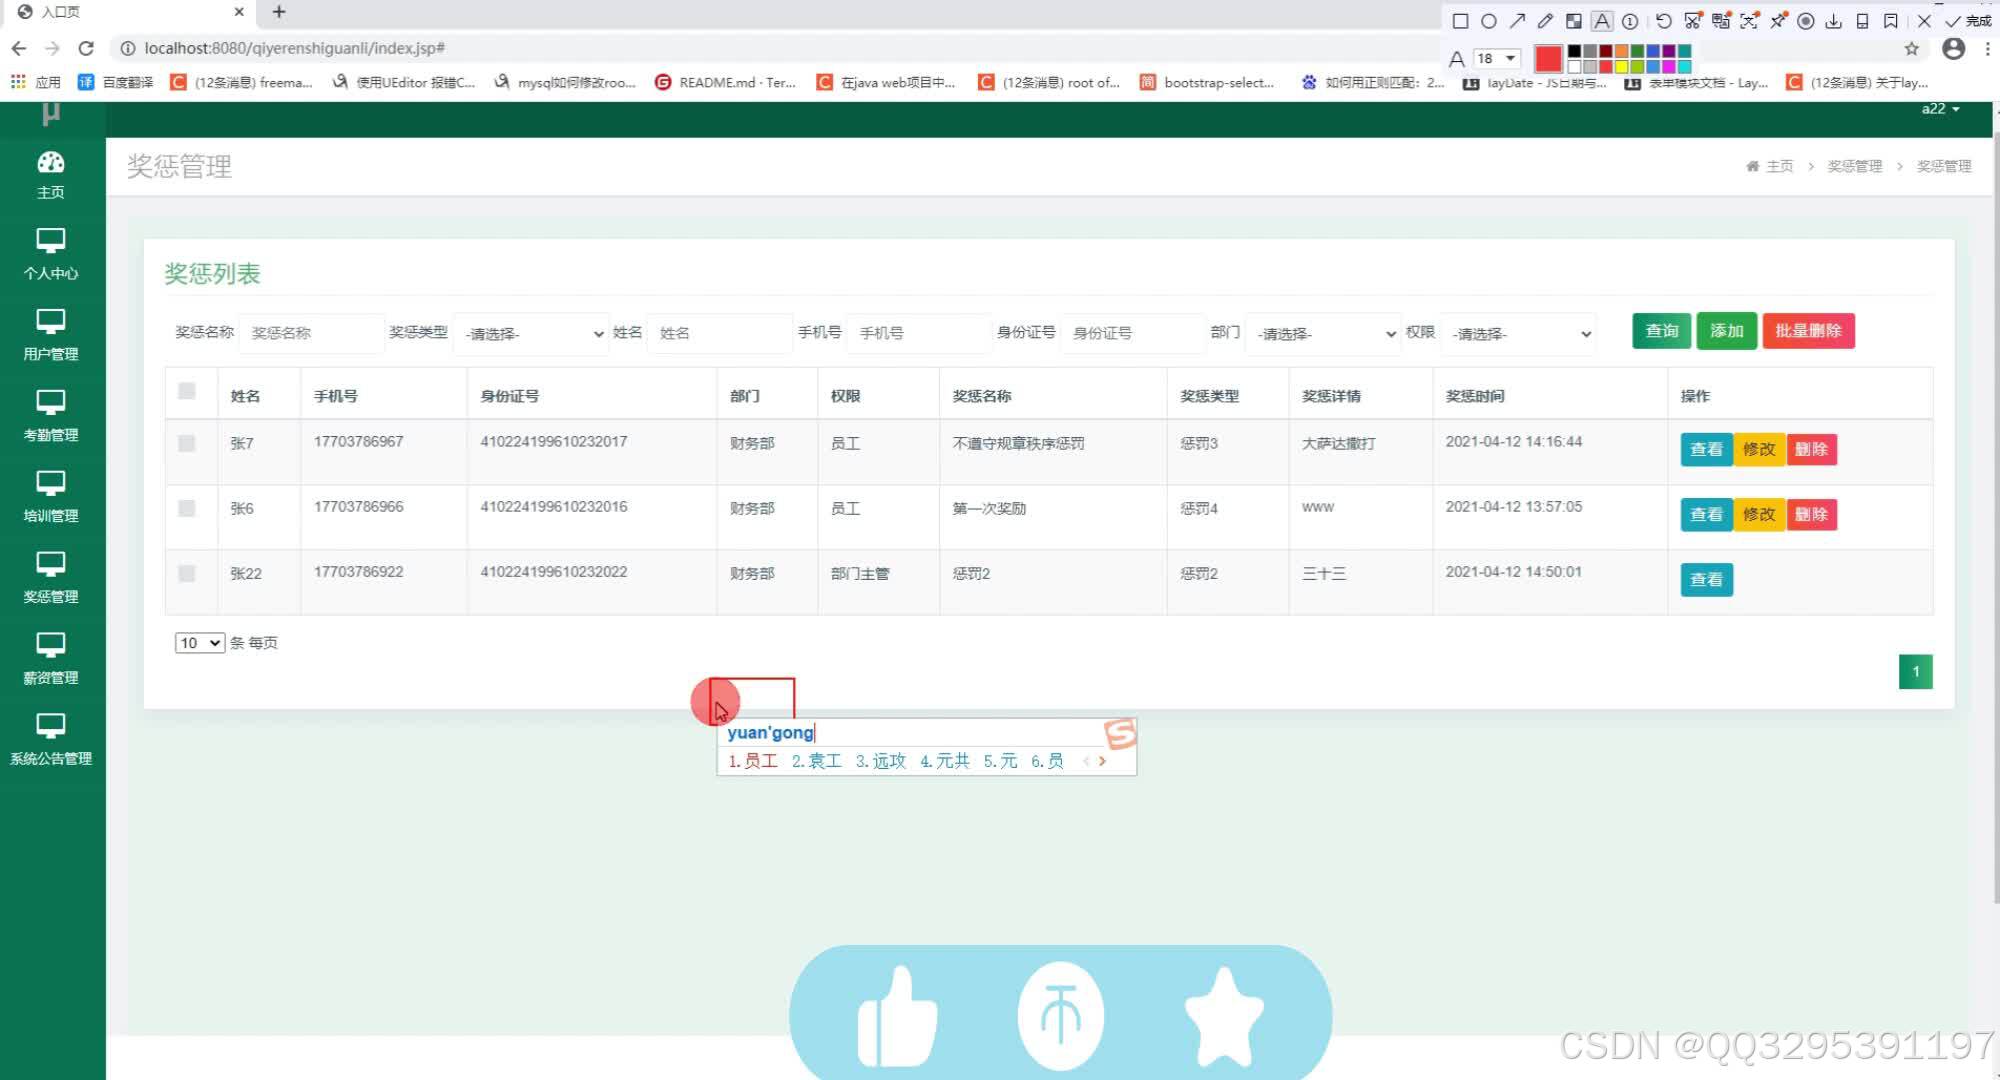Open 系统公告管理 in the sidebar

51,740
